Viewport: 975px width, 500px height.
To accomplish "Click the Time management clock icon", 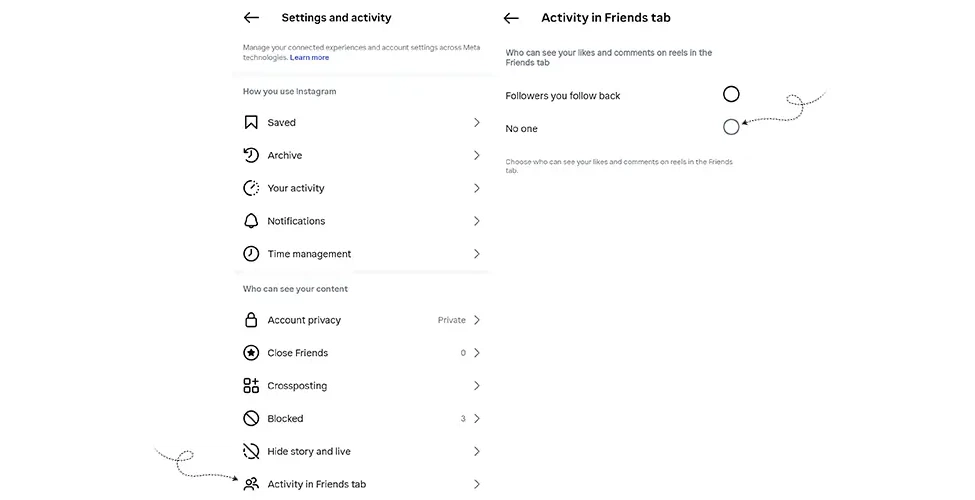I will click(x=251, y=254).
